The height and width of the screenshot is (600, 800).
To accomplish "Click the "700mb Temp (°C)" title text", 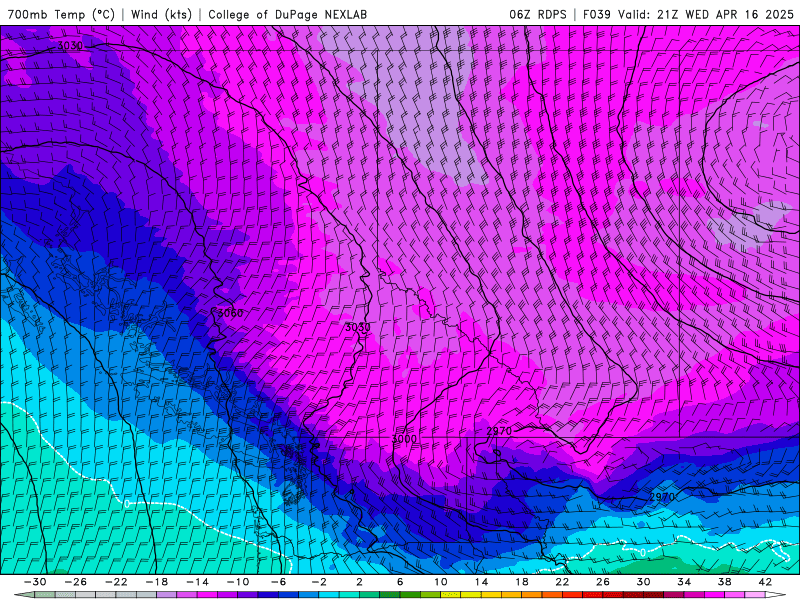I will coord(61,14).
